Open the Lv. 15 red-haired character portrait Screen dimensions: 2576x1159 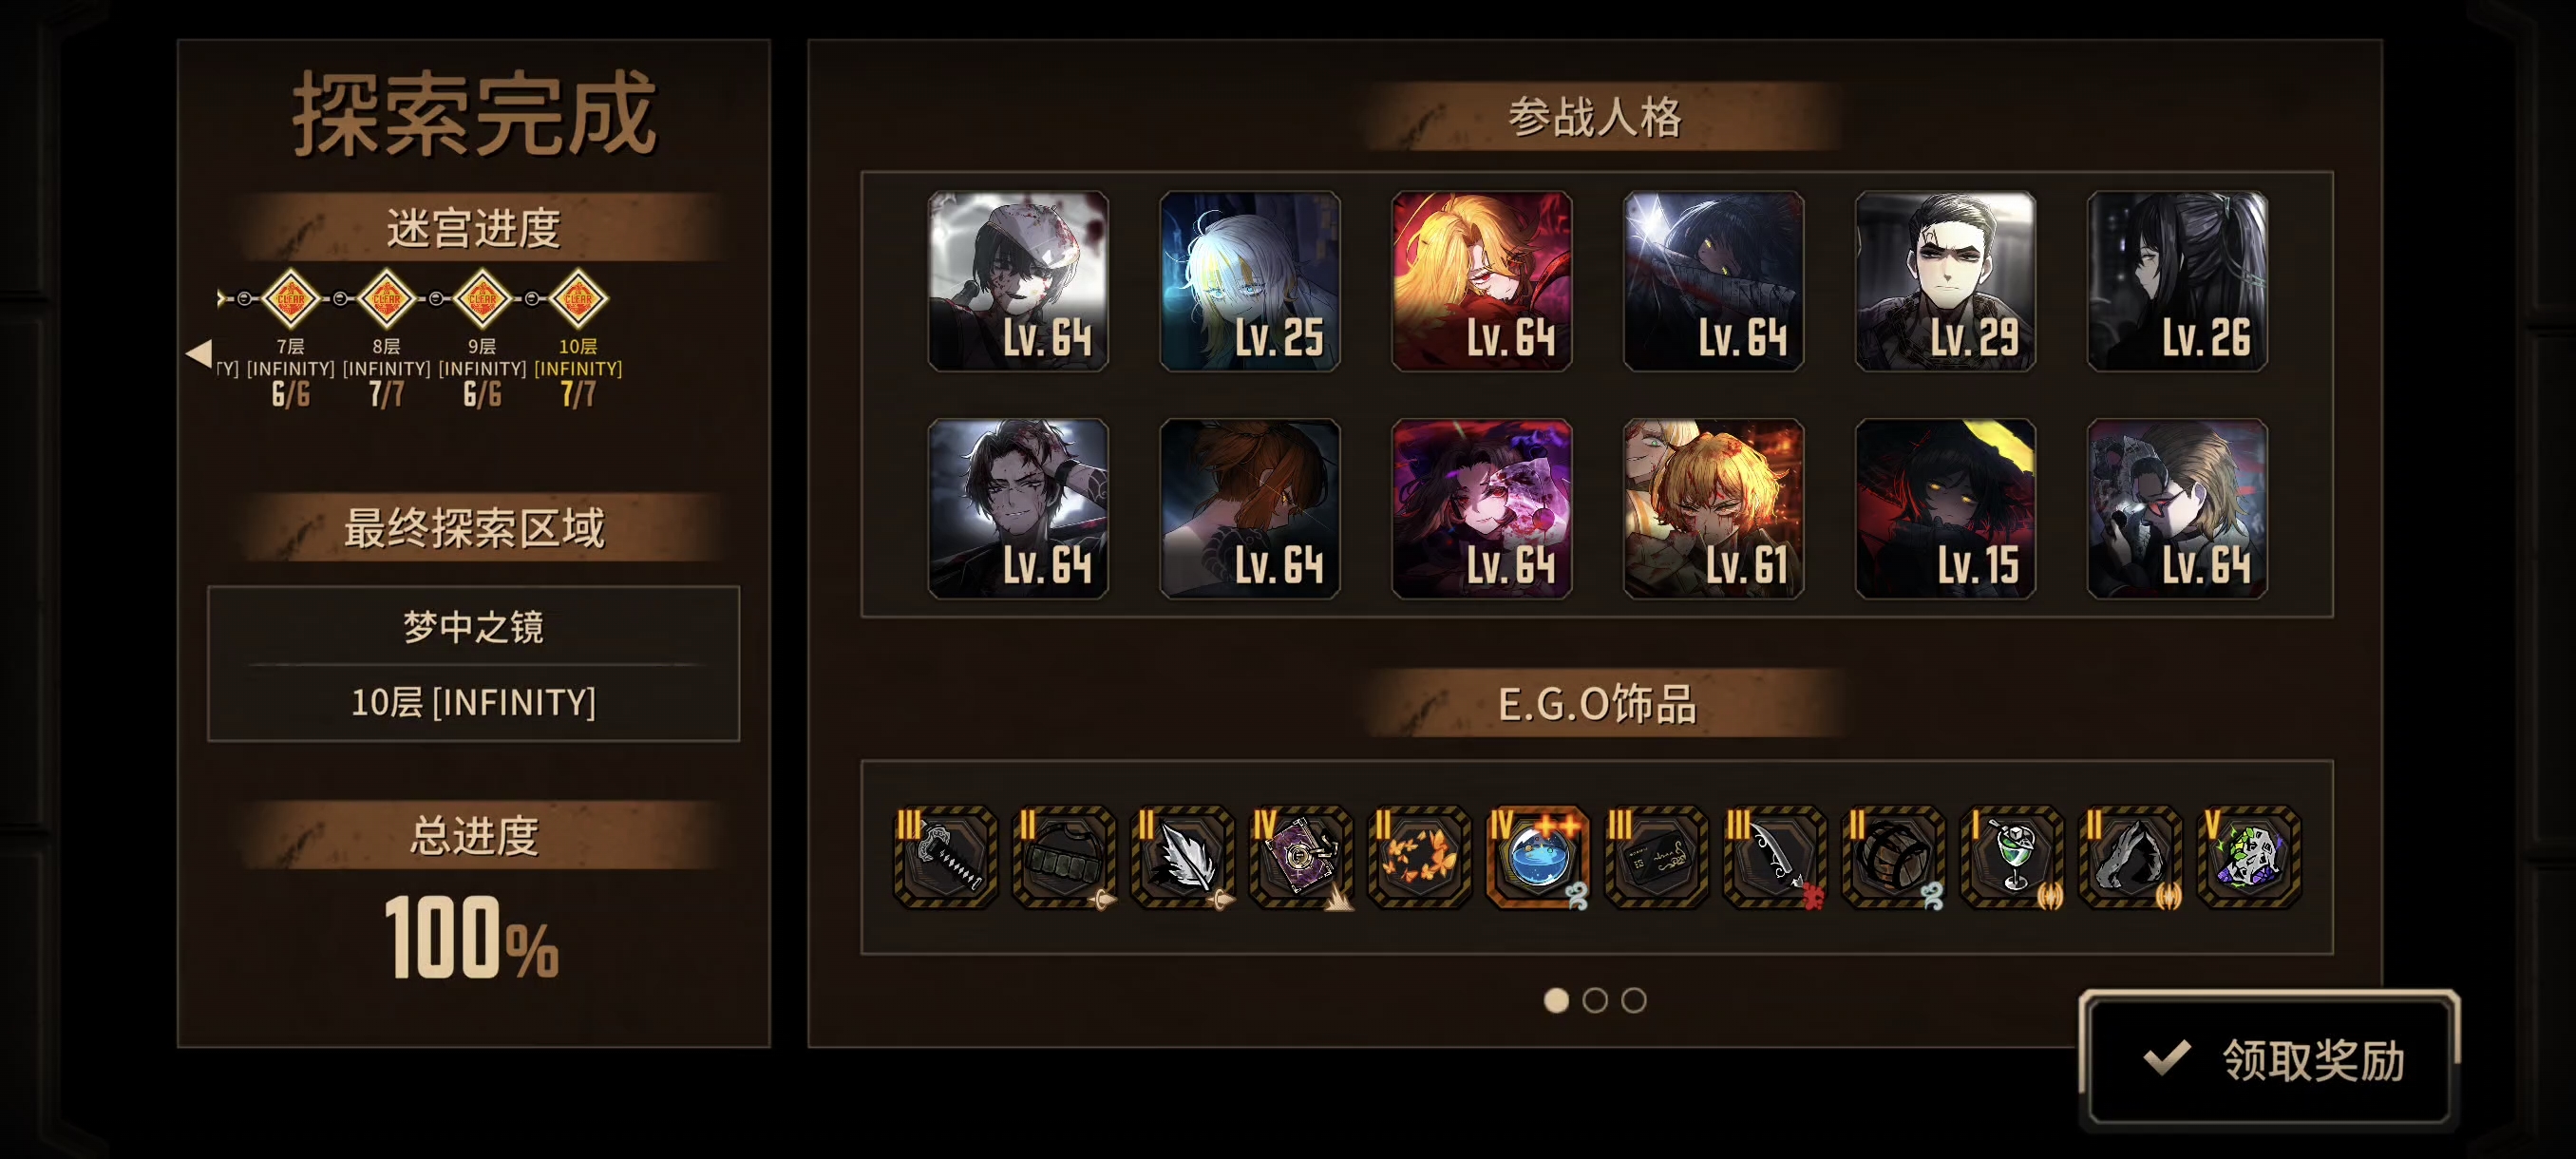point(1945,509)
